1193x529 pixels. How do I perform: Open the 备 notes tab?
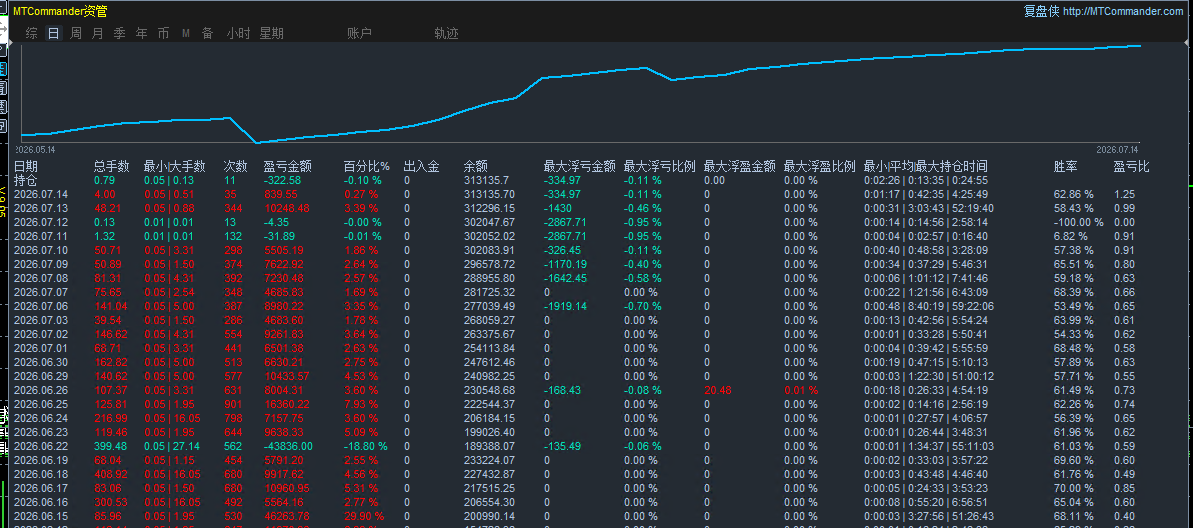pyautogui.click(x=207, y=33)
